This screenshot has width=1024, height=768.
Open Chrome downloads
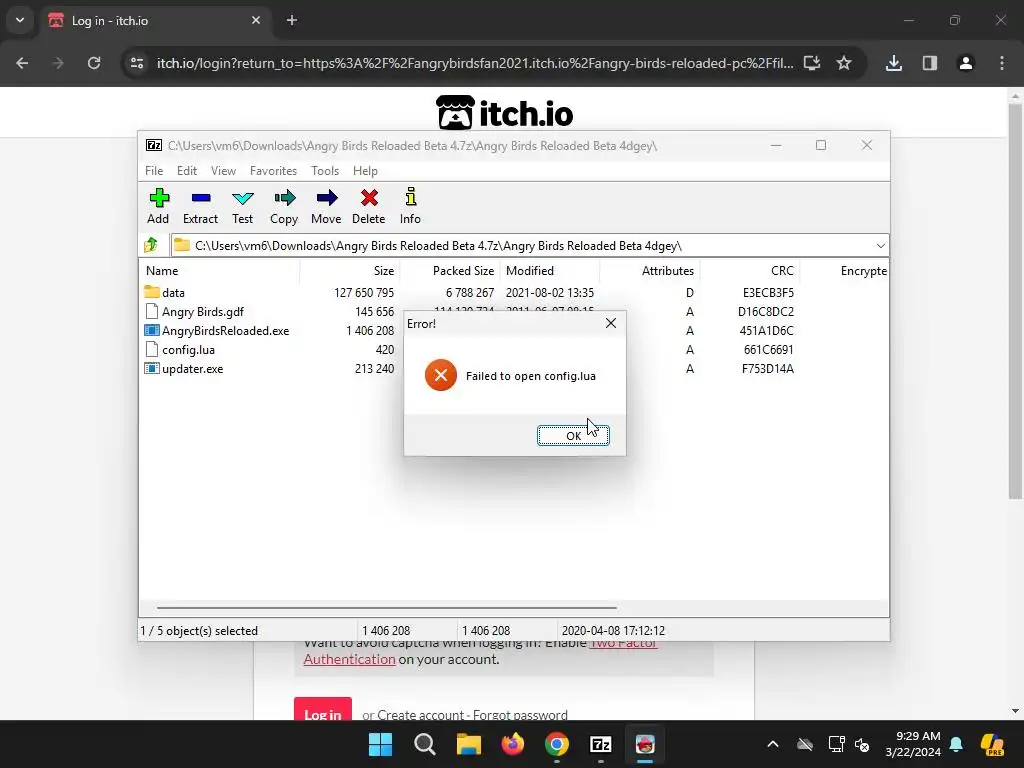pyautogui.click(x=894, y=63)
